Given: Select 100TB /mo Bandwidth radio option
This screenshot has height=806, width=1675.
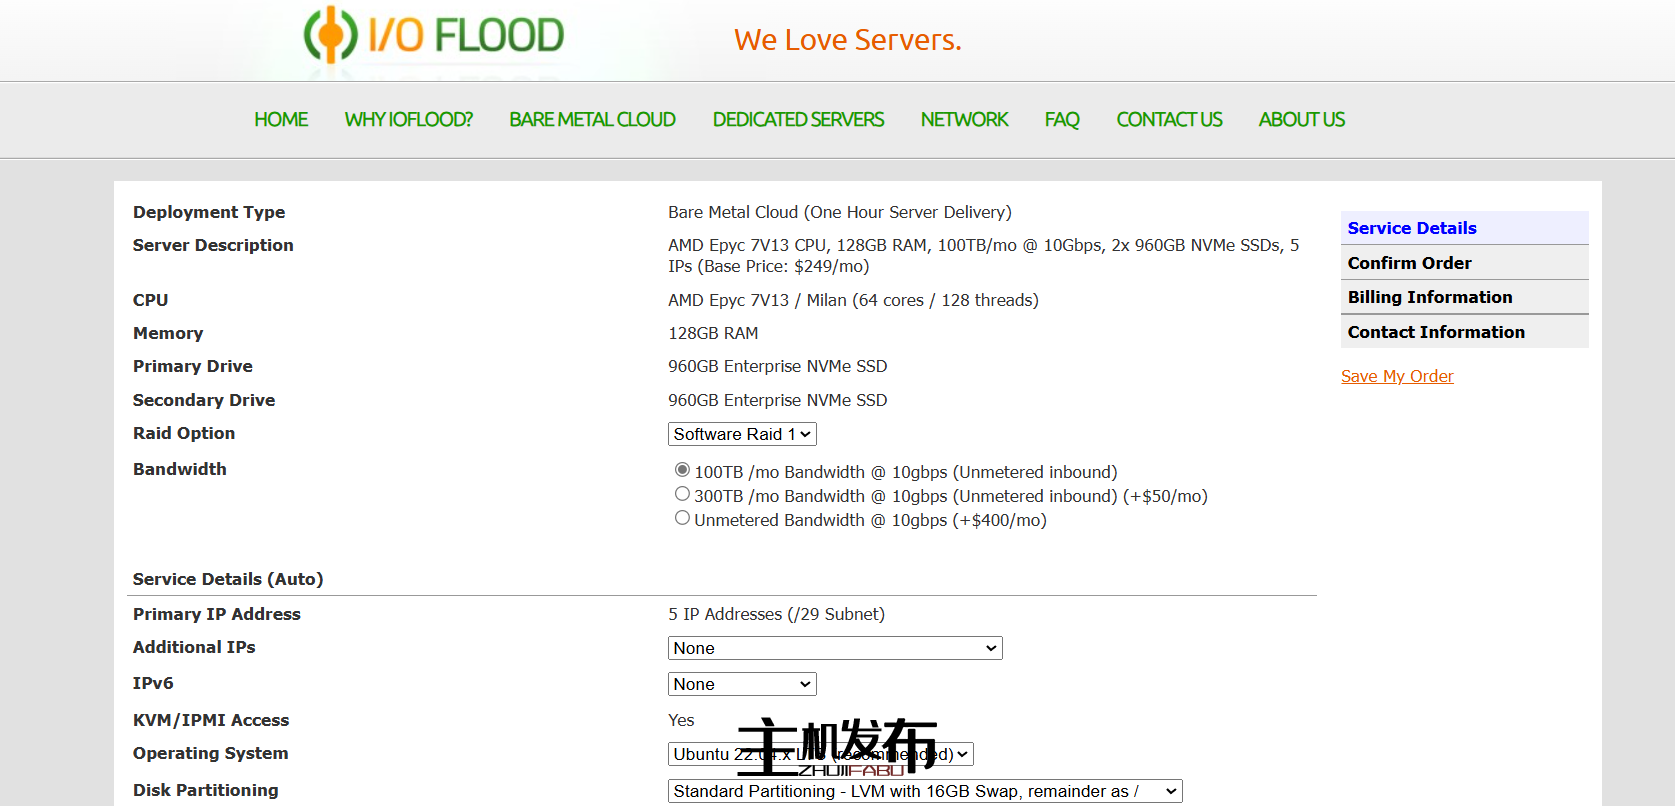Looking at the screenshot, I should 682,470.
